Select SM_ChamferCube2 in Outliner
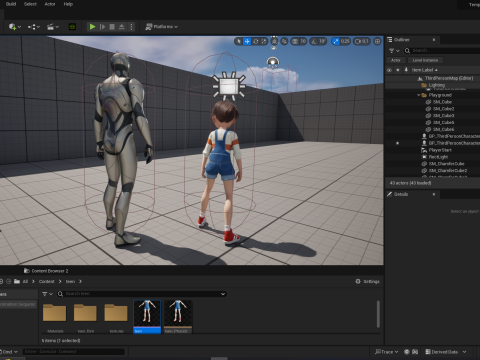Image resolution: width=480 pixels, height=360 pixels. (448, 171)
